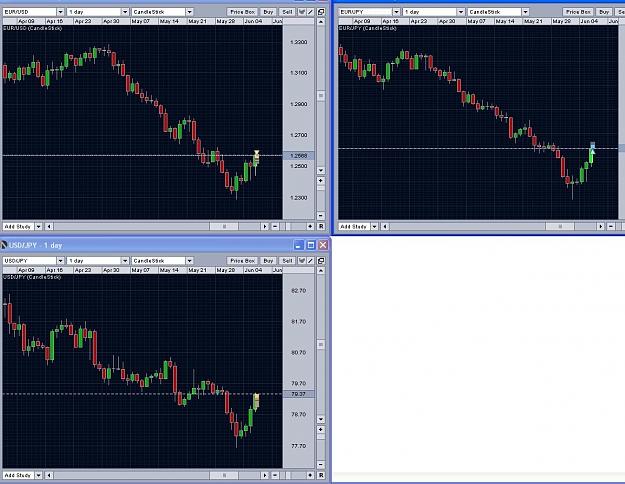Click the bull icon in USD/JPY chart toolbar
Screen dimensions: 625x484
[302, 261]
